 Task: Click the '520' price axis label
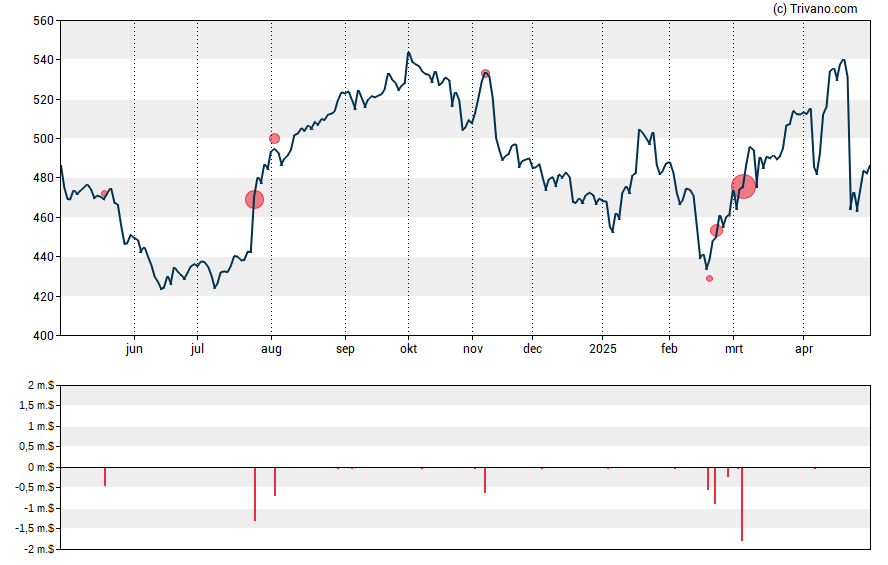coord(44,100)
